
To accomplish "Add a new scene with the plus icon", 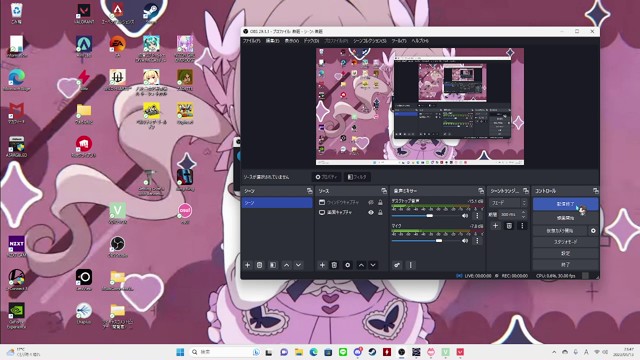I will [x=247, y=265].
